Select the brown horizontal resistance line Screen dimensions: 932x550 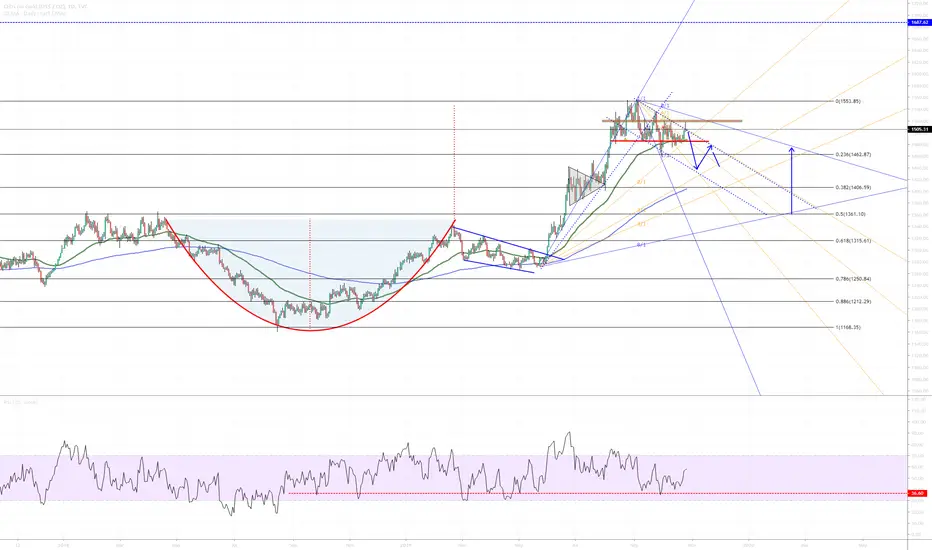tap(672, 121)
